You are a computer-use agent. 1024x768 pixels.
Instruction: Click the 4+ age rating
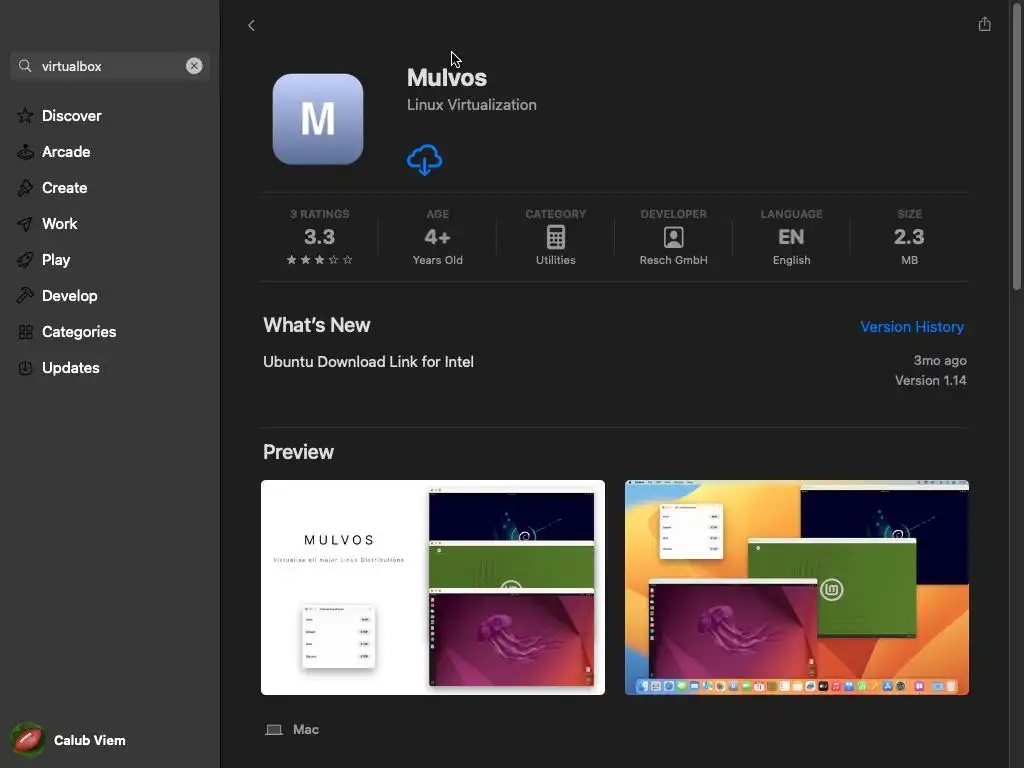click(438, 236)
